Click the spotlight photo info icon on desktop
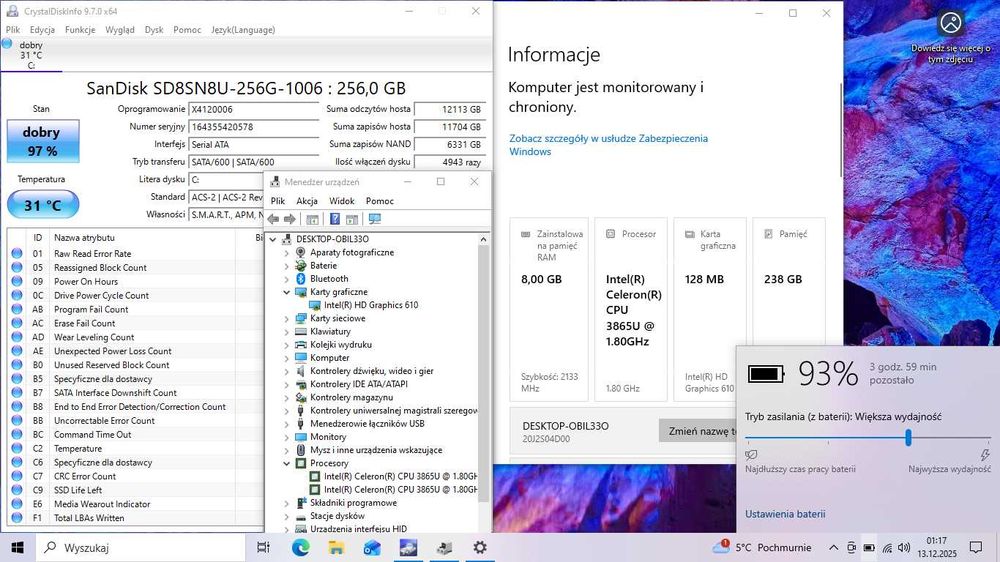 [x=950, y=23]
